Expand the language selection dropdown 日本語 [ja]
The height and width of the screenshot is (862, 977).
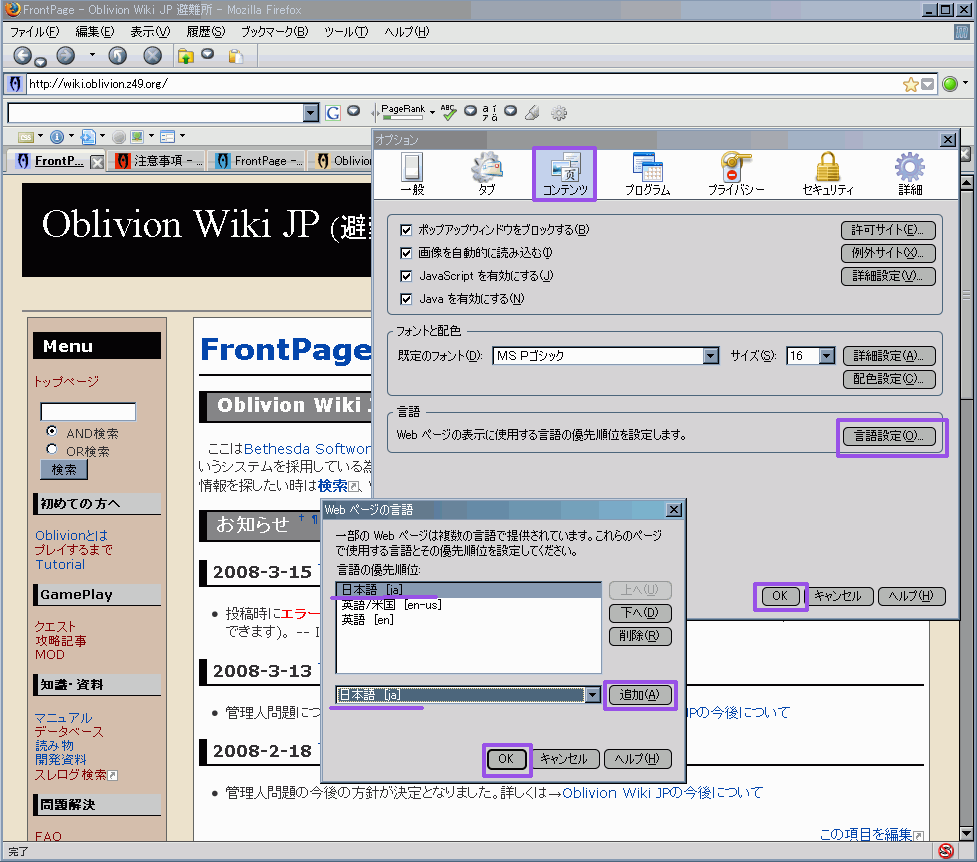pos(592,695)
